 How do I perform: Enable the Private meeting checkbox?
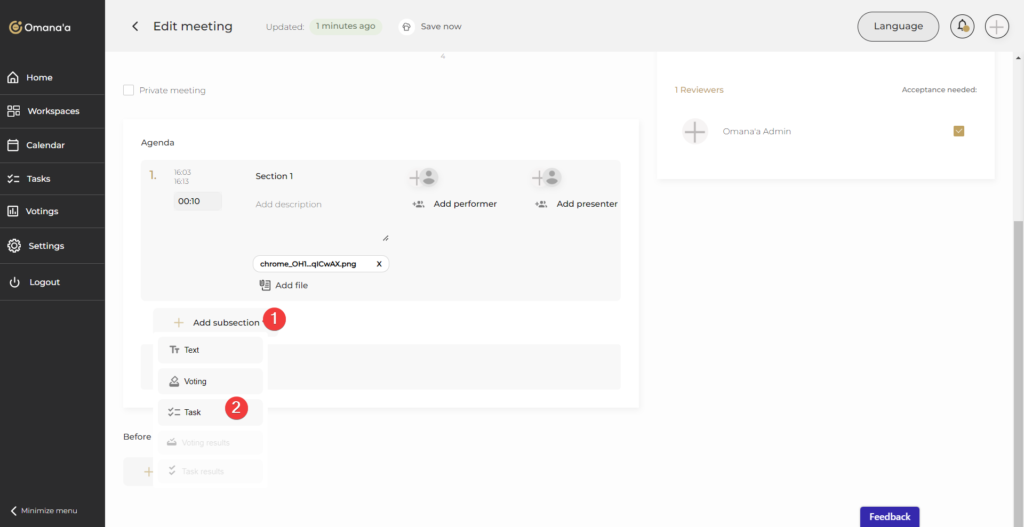point(128,90)
